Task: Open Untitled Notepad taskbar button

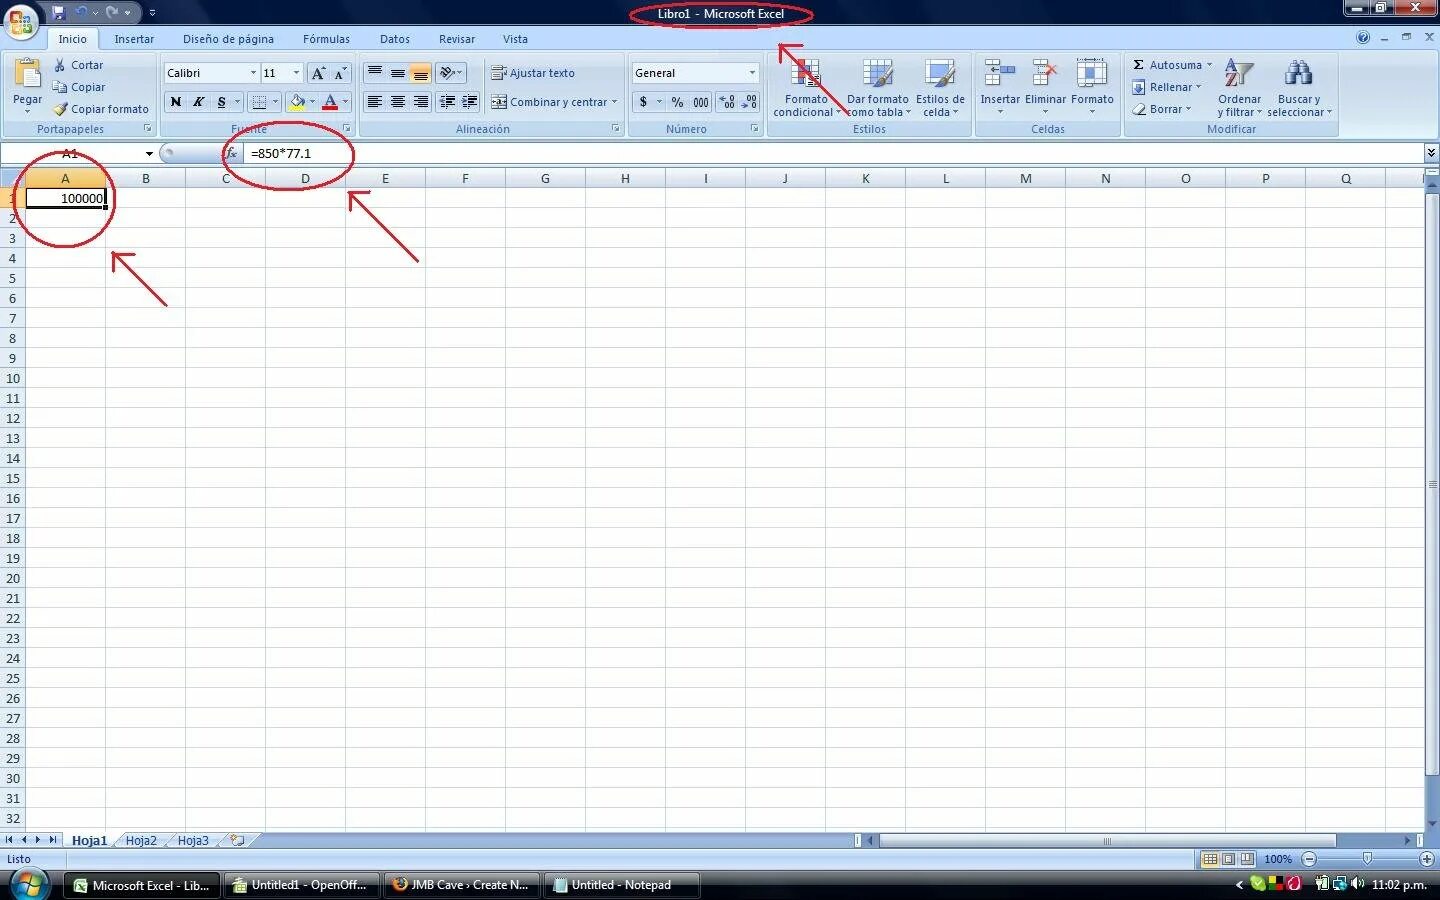Action: tap(621, 885)
